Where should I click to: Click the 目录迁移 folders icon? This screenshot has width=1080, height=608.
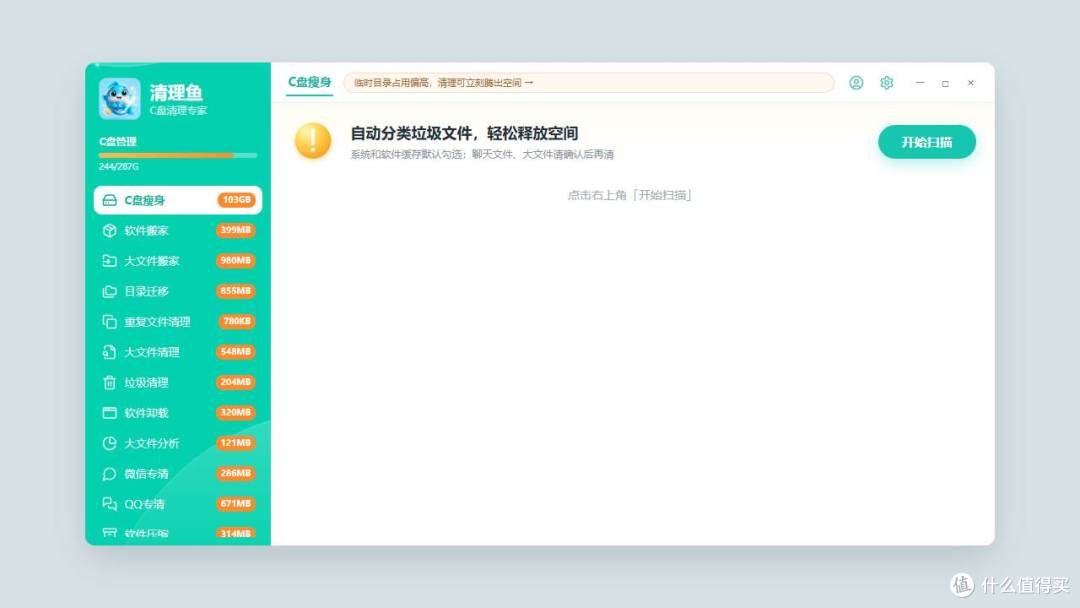pos(110,291)
